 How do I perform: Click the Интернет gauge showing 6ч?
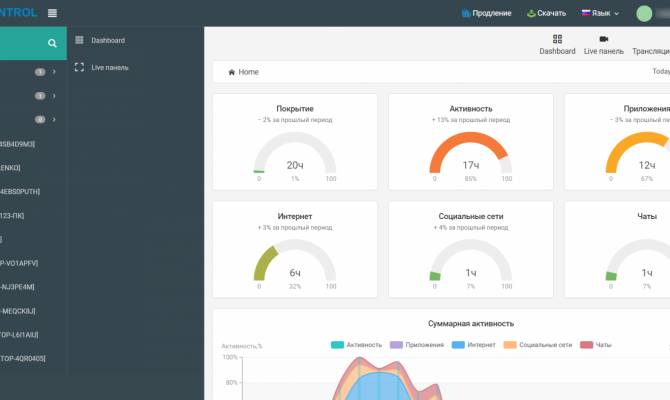[295, 261]
